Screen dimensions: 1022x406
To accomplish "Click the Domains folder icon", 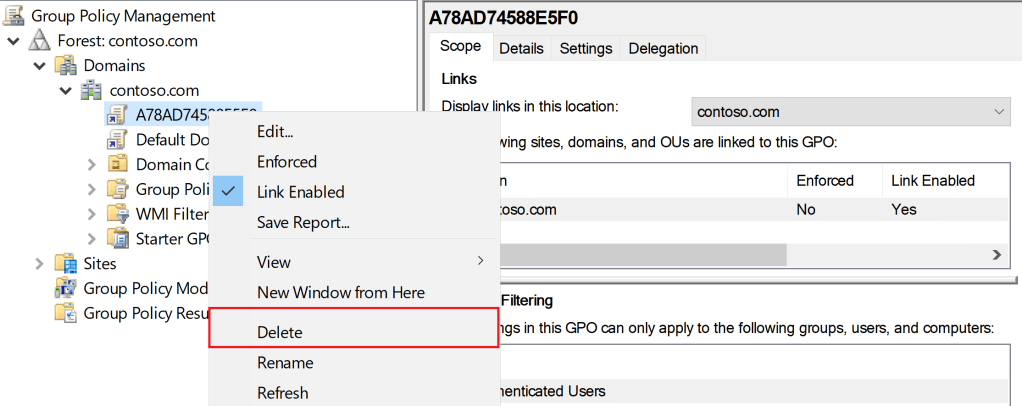I will tap(67, 65).
